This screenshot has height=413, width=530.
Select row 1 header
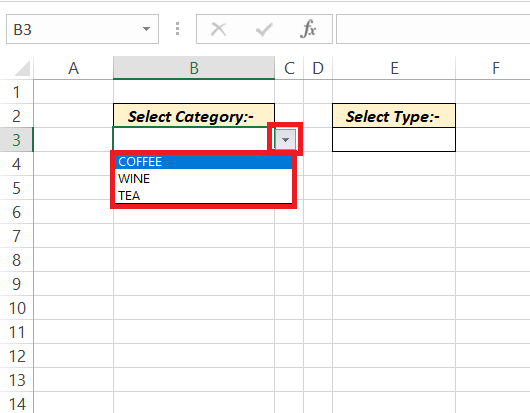click(x=17, y=92)
